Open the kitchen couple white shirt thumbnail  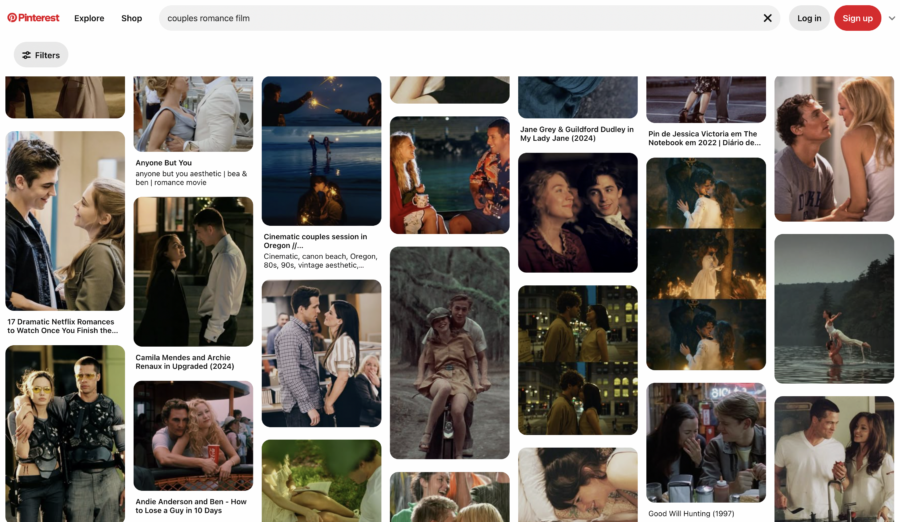point(834,459)
